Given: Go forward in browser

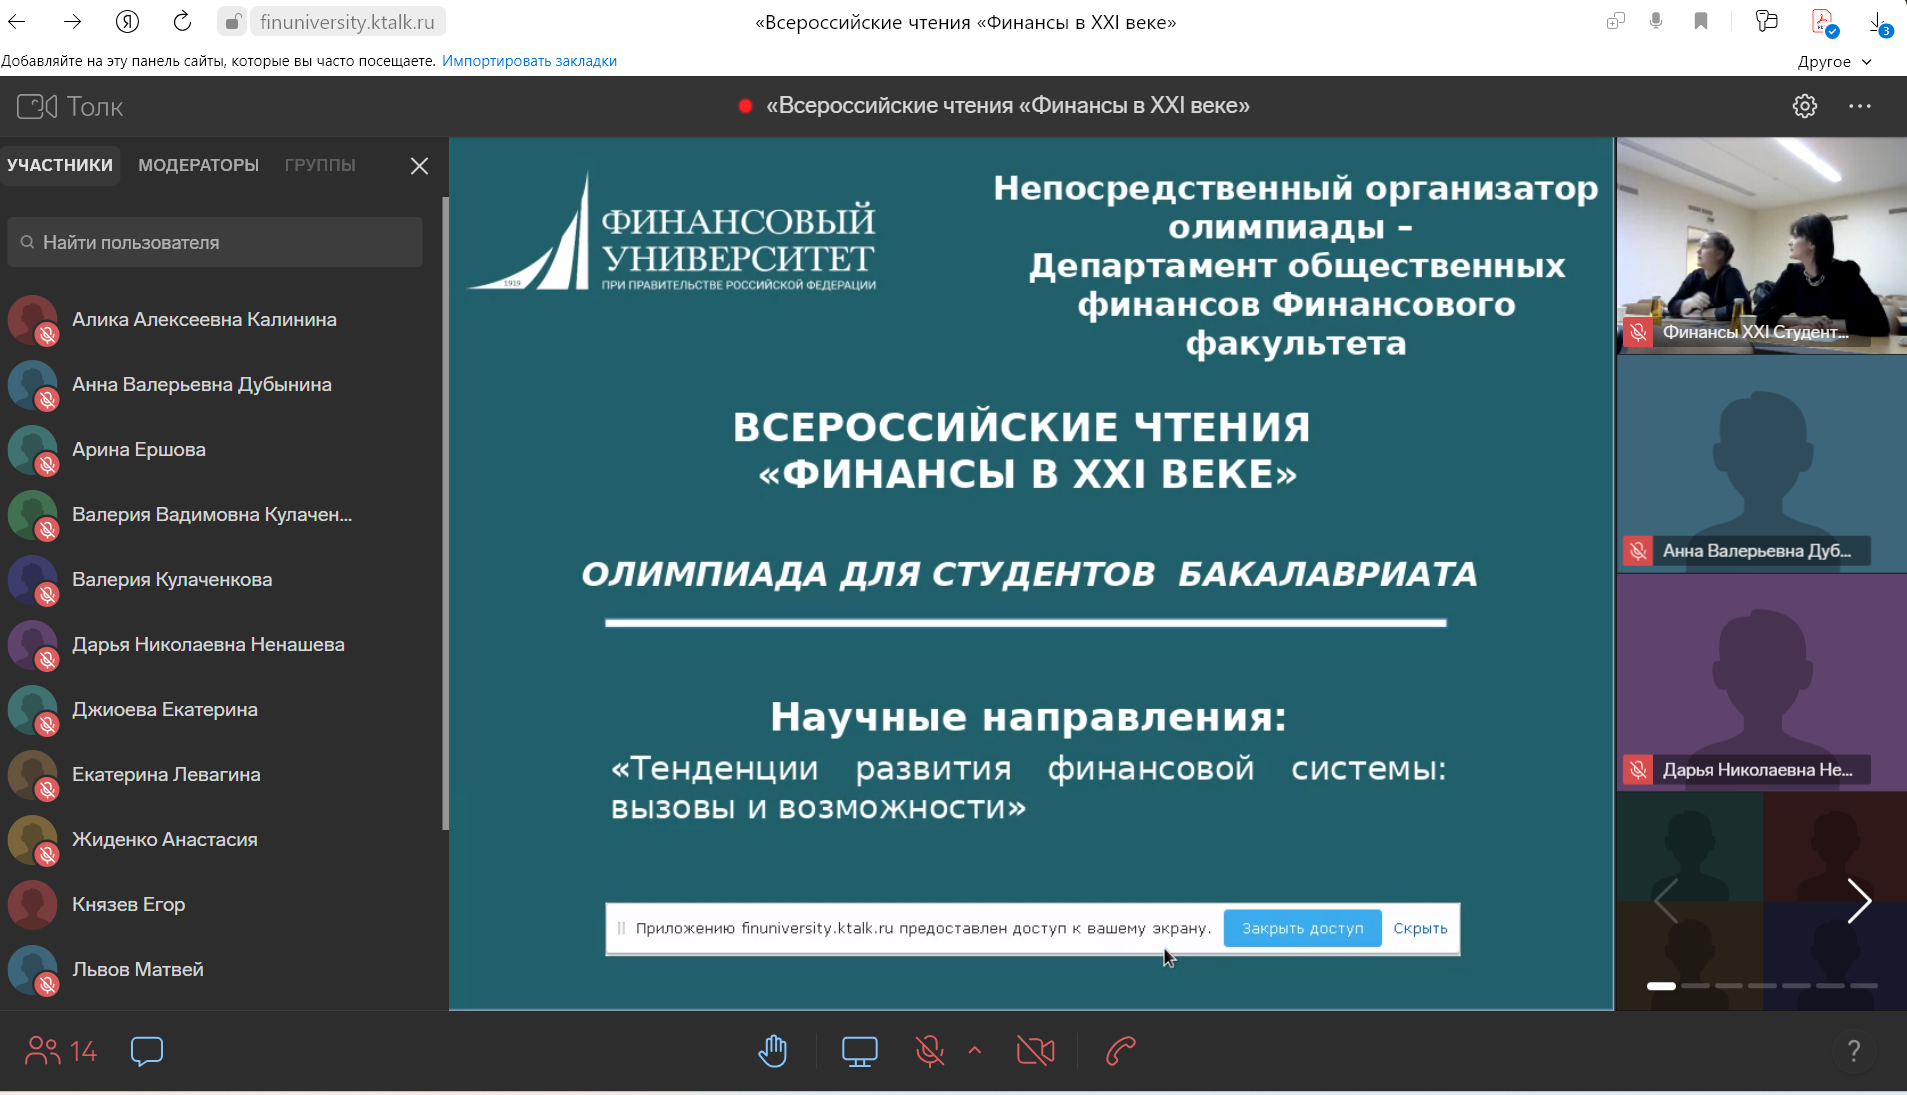Looking at the screenshot, I should (x=72, y=21).
